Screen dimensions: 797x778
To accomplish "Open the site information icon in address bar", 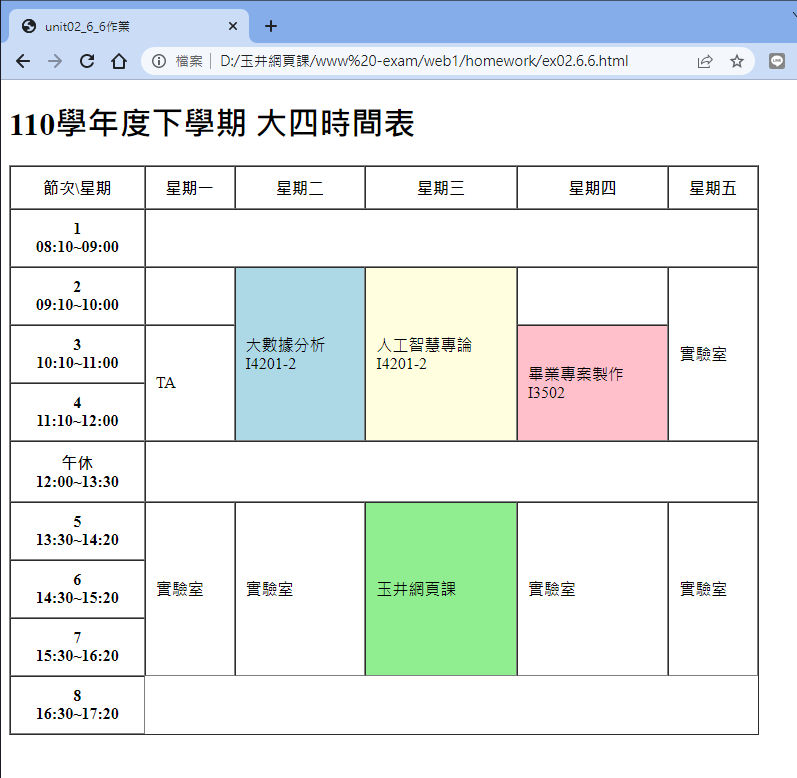I will point(159,61).
